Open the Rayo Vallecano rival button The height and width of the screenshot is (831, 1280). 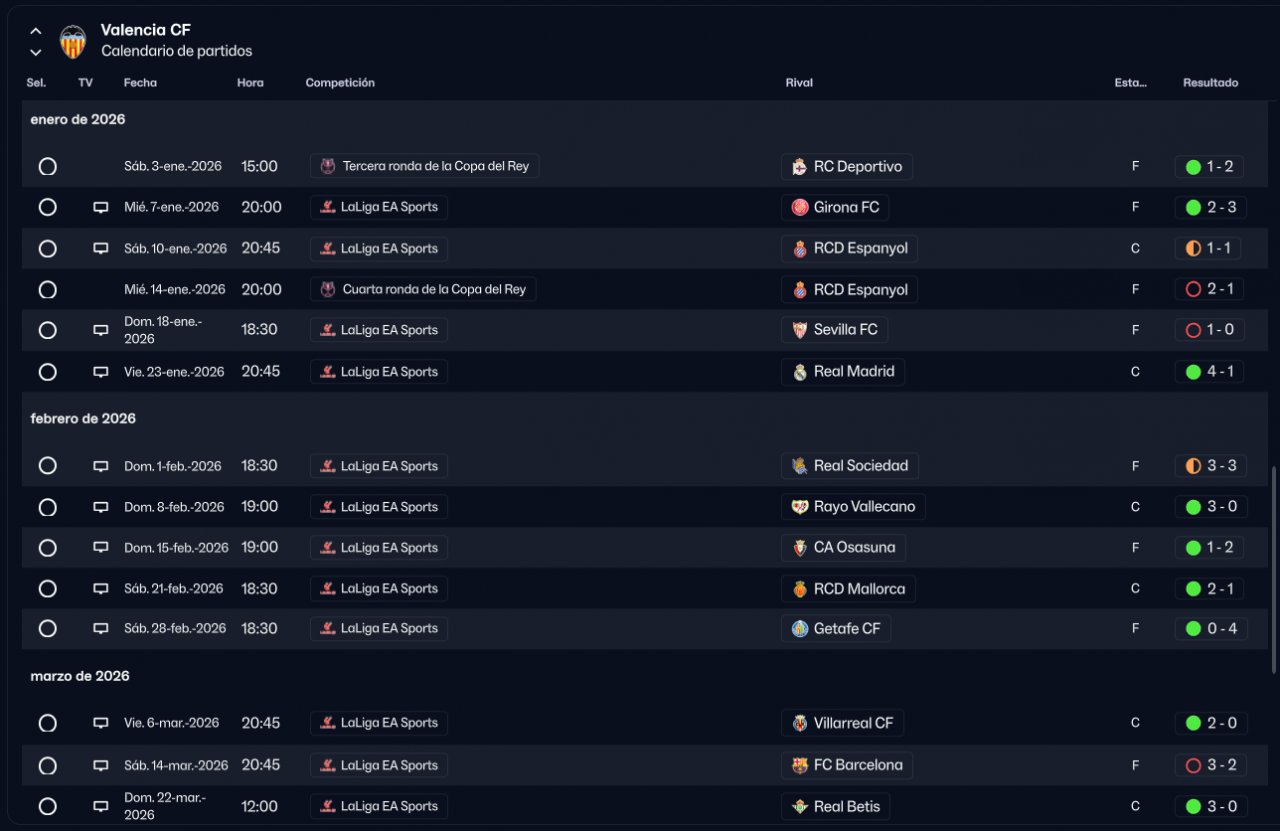853,507
